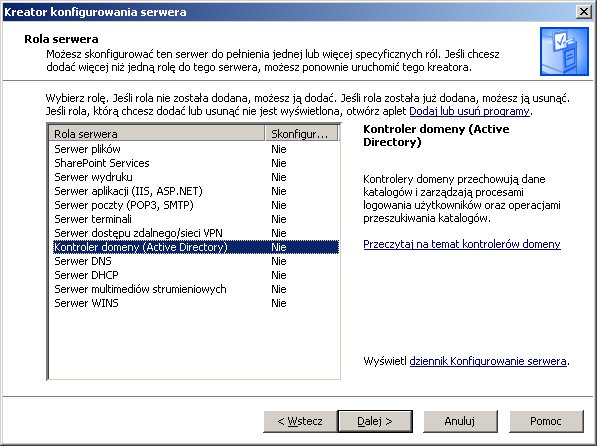Viewport: 597px width, 446px height.
Task: Select the Serwer plików role
Action: (194, 149)
